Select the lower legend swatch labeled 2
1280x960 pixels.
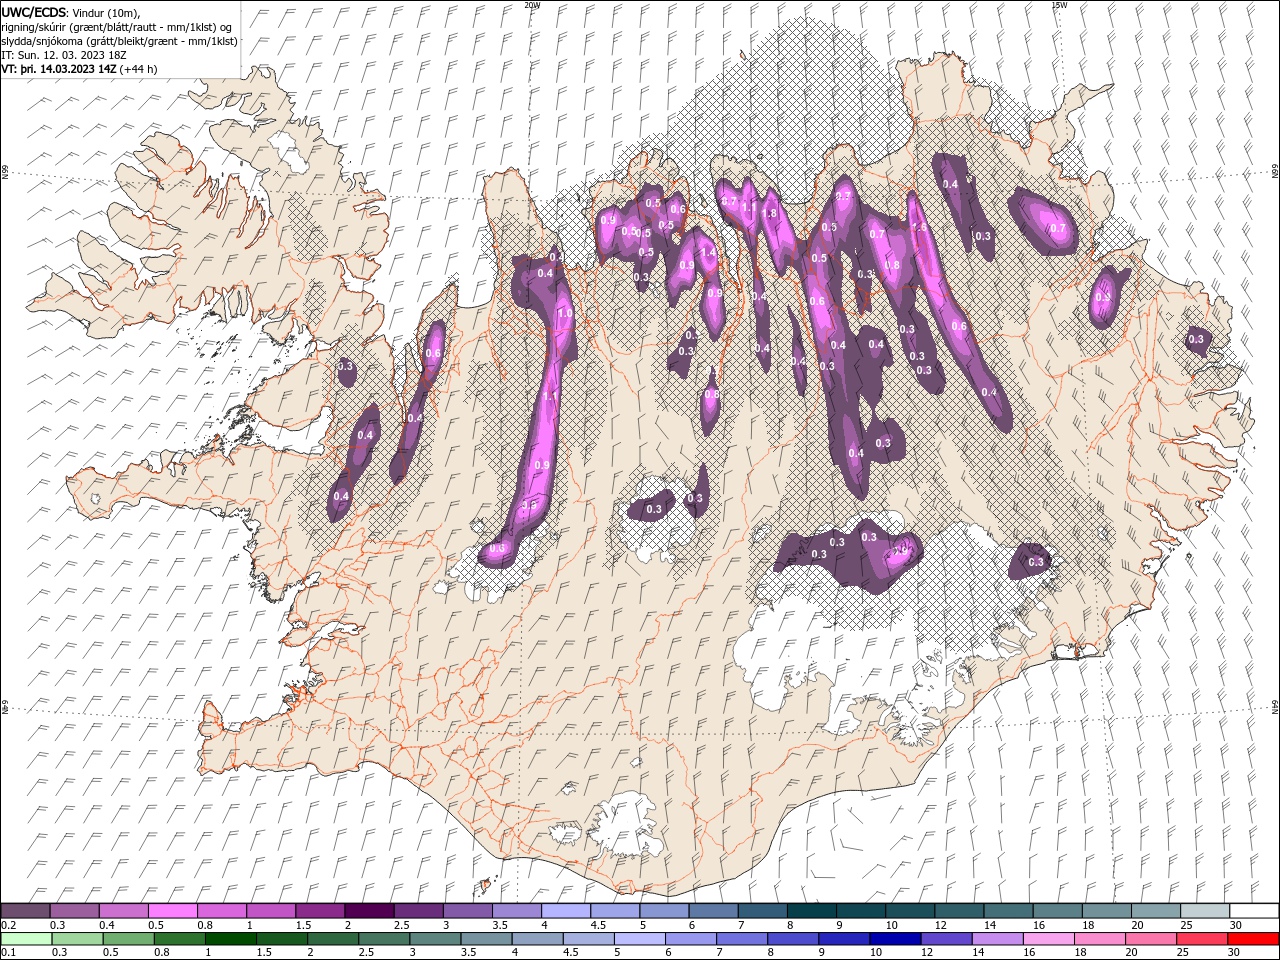(333, 939)
